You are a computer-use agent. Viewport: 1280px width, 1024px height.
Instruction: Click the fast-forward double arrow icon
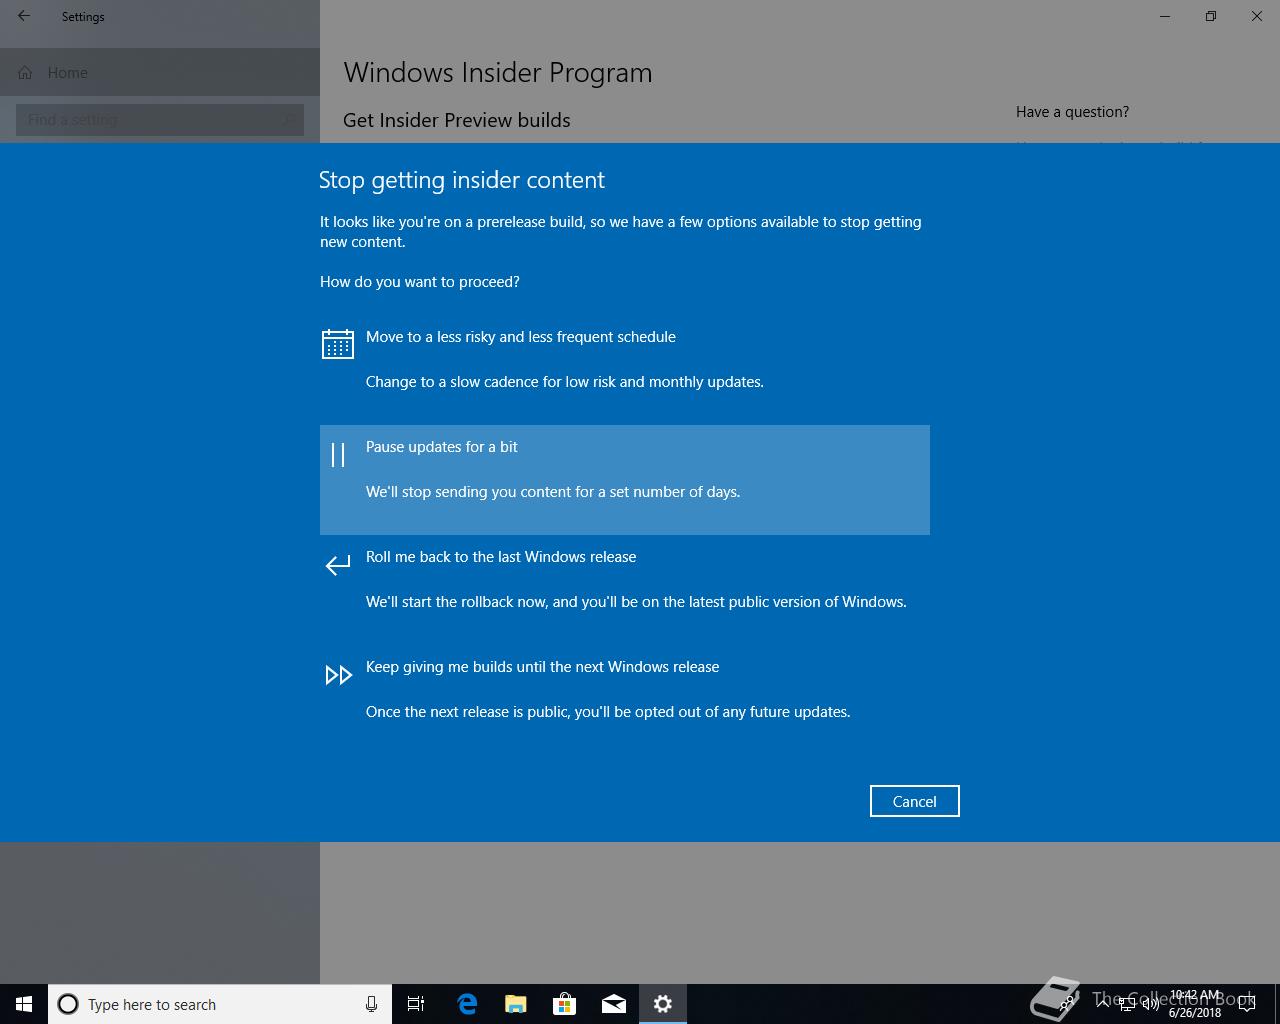(x=338, y=675)
